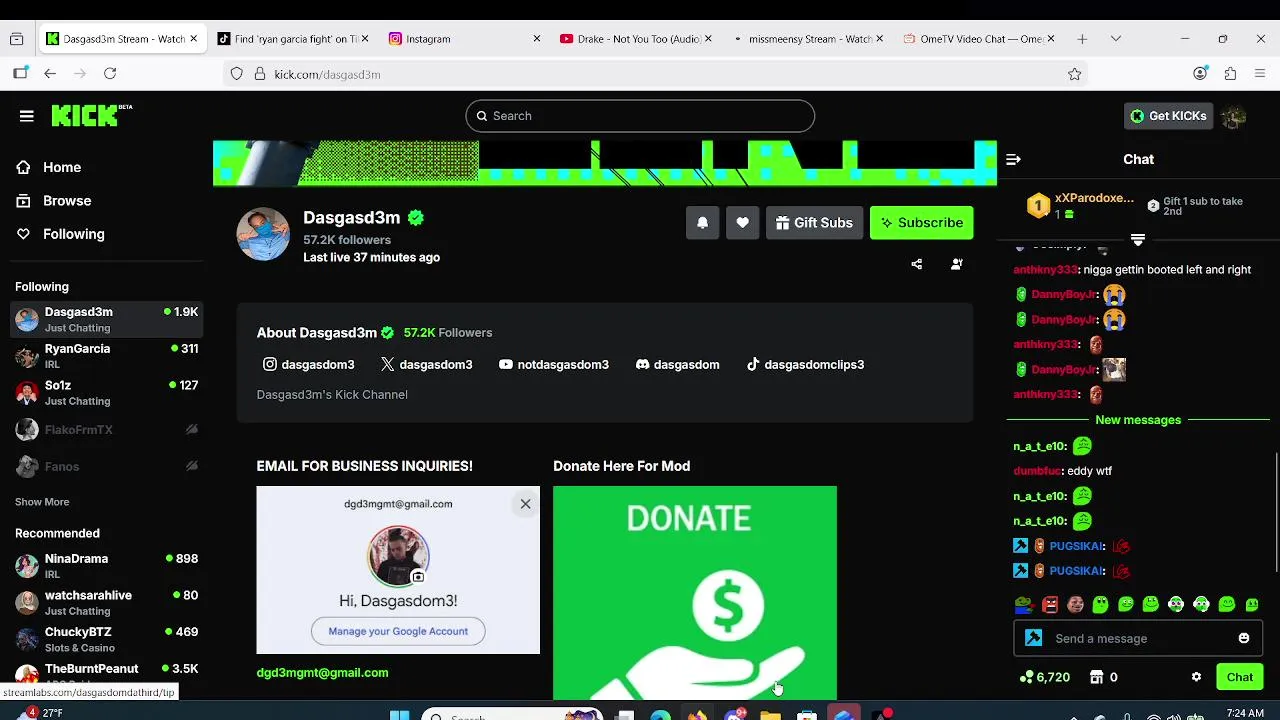Open recommended channel ChuckyBTZ

[106, 640]
